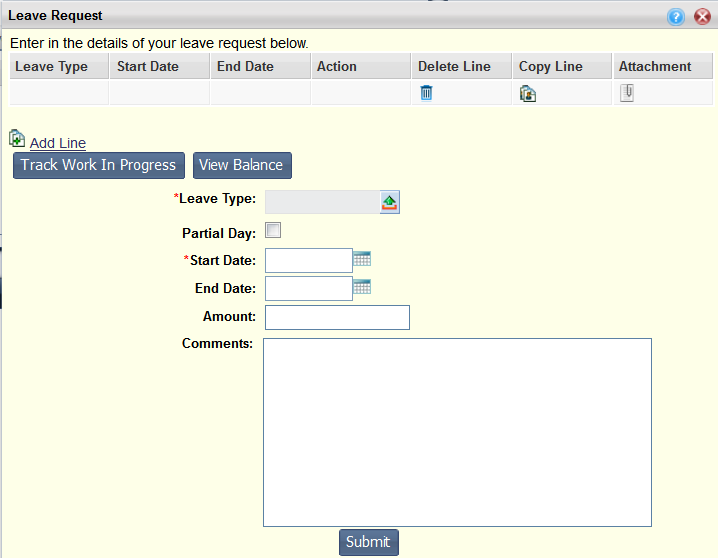Open the Leave Type lookup arrow icon
This screenshot has width=718, height=558.
tap(390, 202)
